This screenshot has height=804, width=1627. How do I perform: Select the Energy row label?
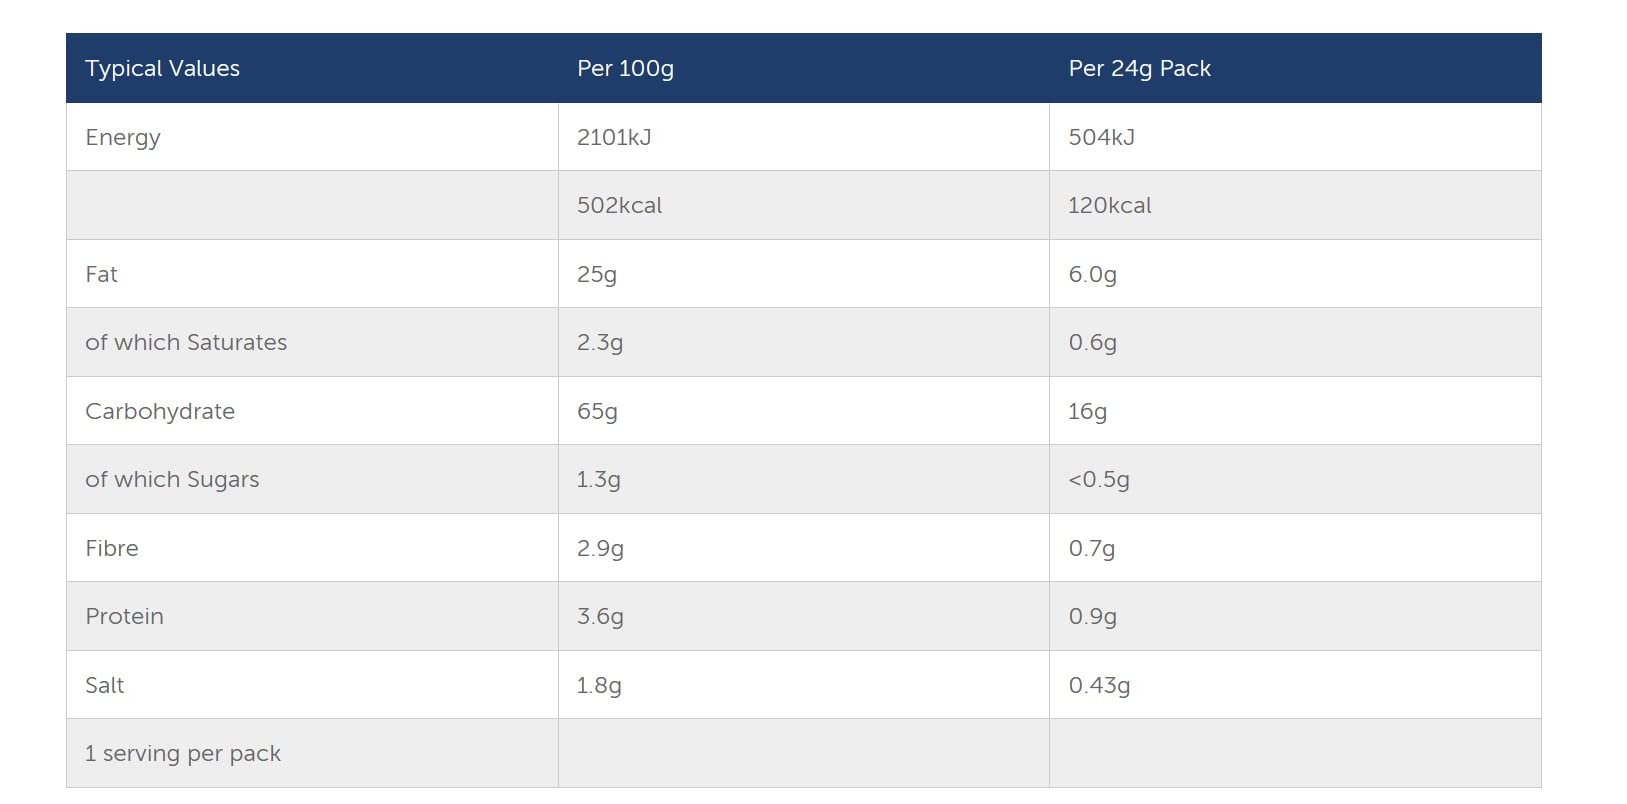[x=123, y=138]
